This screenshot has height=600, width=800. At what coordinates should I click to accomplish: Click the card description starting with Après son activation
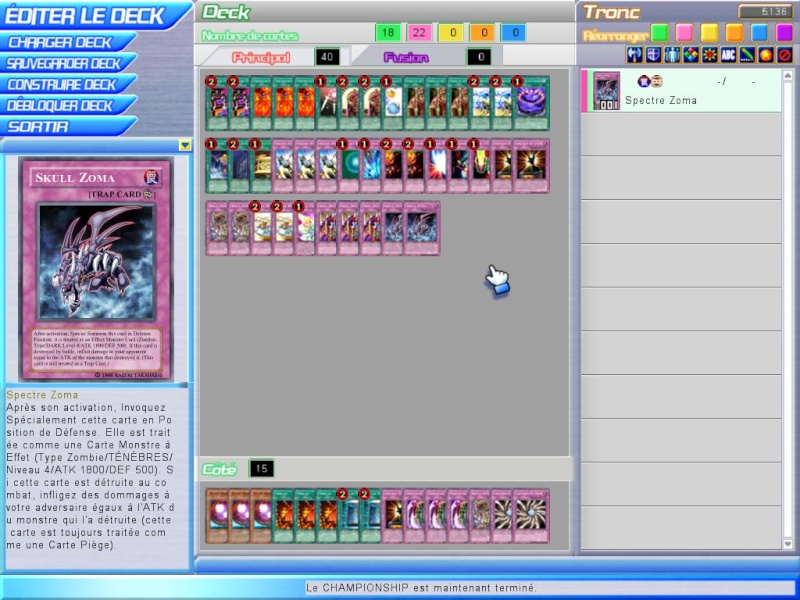pos(90,476)
